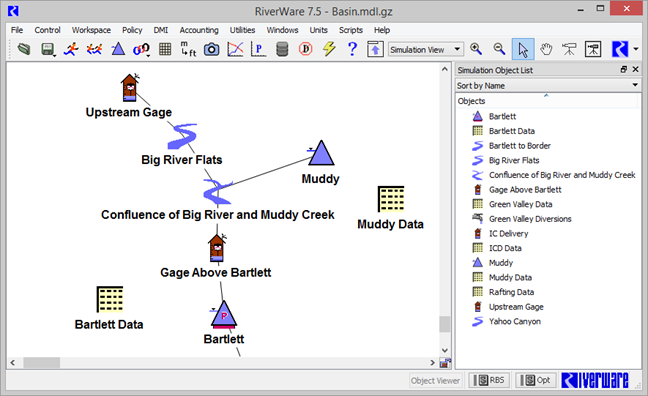Select Yahoo Canyon in object list

pyautogui.click(x=515, y=321)
